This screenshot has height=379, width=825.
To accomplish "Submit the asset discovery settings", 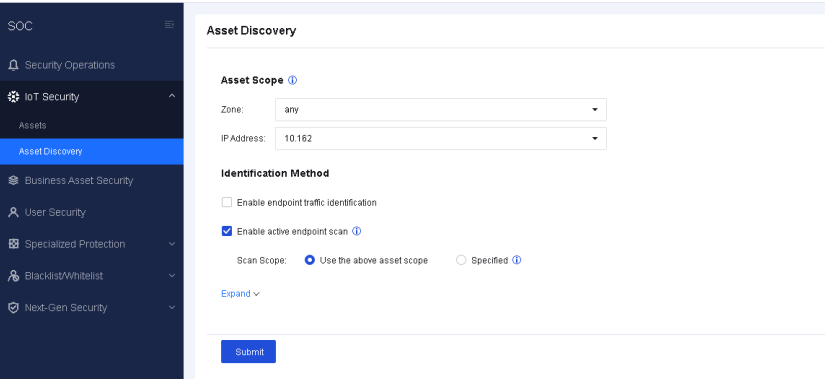I will [248, 352].
